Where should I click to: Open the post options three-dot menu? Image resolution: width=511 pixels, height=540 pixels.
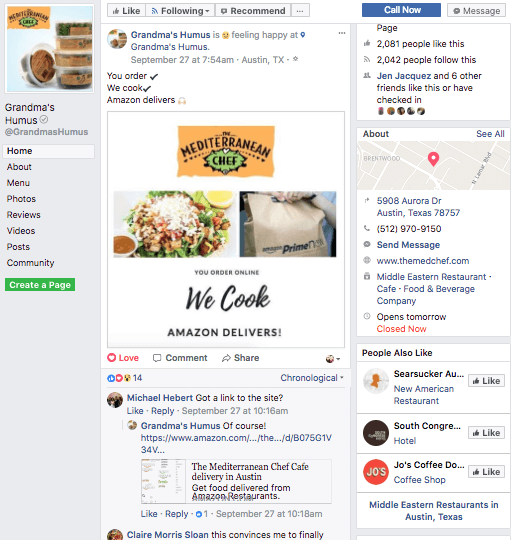point(342,33)
